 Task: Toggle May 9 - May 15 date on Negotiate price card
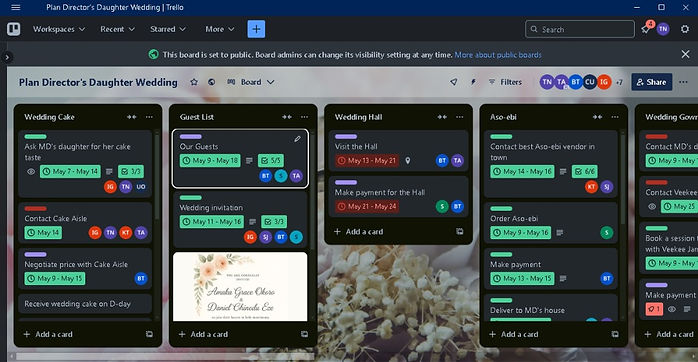pyautogui.click(x=55, y=278)
